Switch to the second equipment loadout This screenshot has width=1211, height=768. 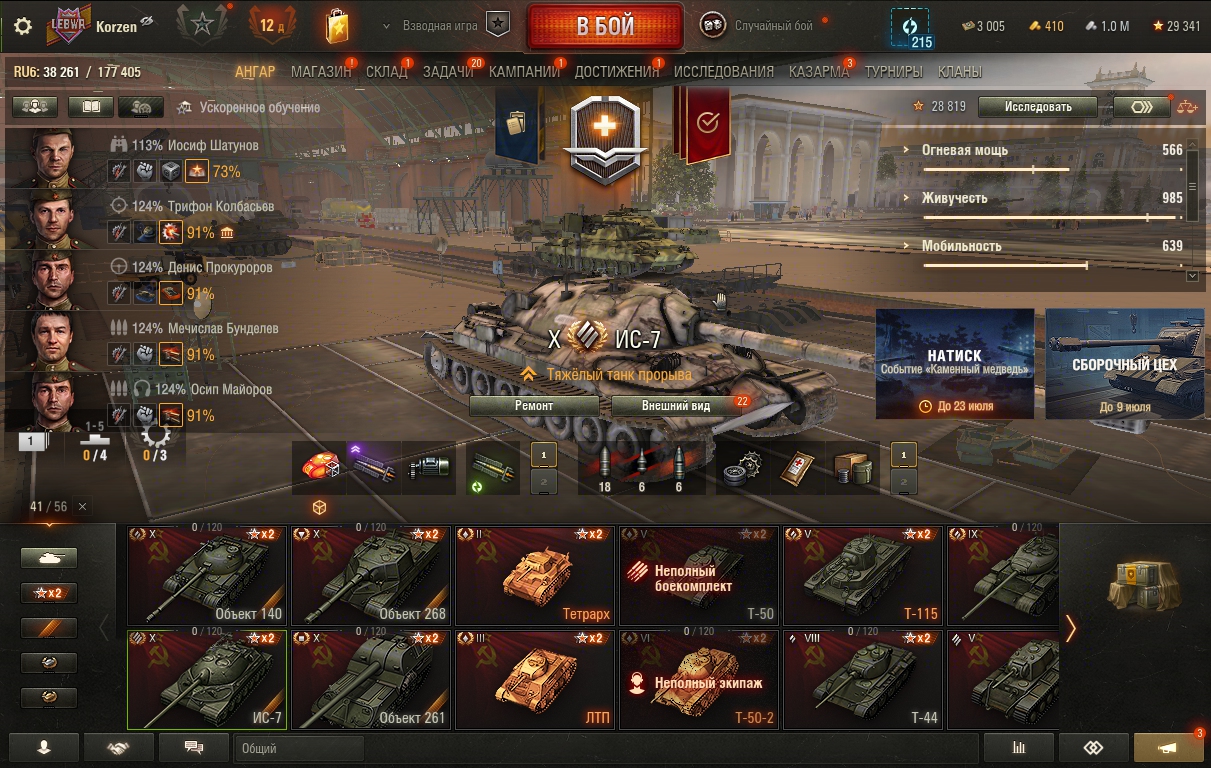[543, 483]
